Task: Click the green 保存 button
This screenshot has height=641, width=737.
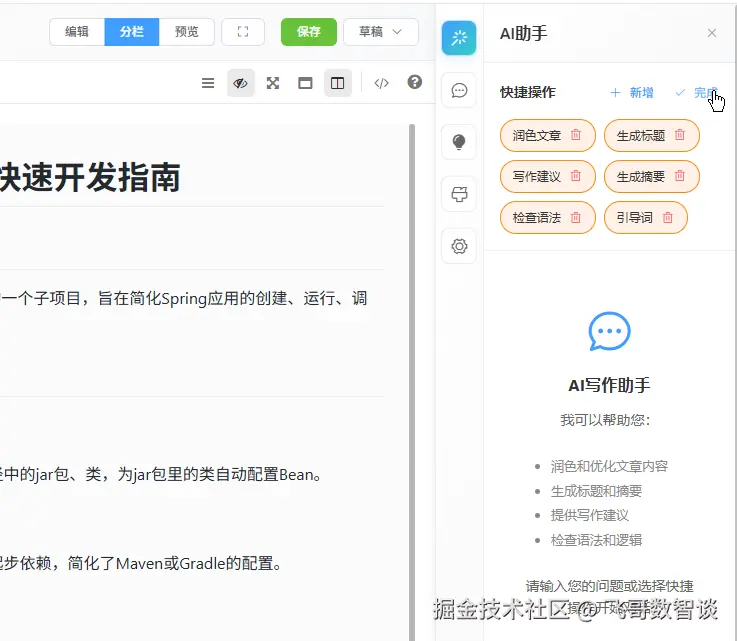Action: [309, 31]
